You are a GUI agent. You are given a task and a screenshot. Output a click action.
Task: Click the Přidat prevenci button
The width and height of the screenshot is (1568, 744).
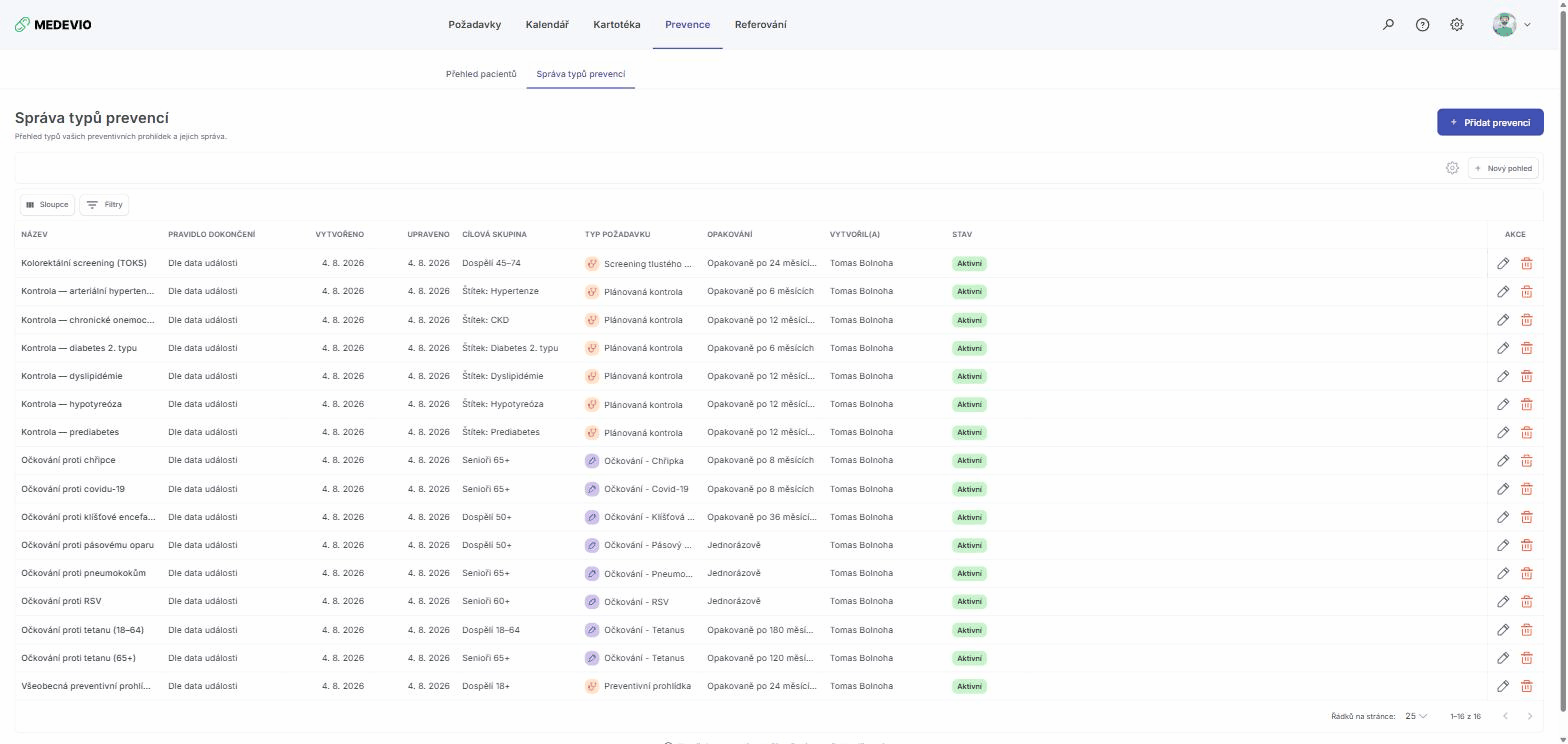pos(1490,122)
